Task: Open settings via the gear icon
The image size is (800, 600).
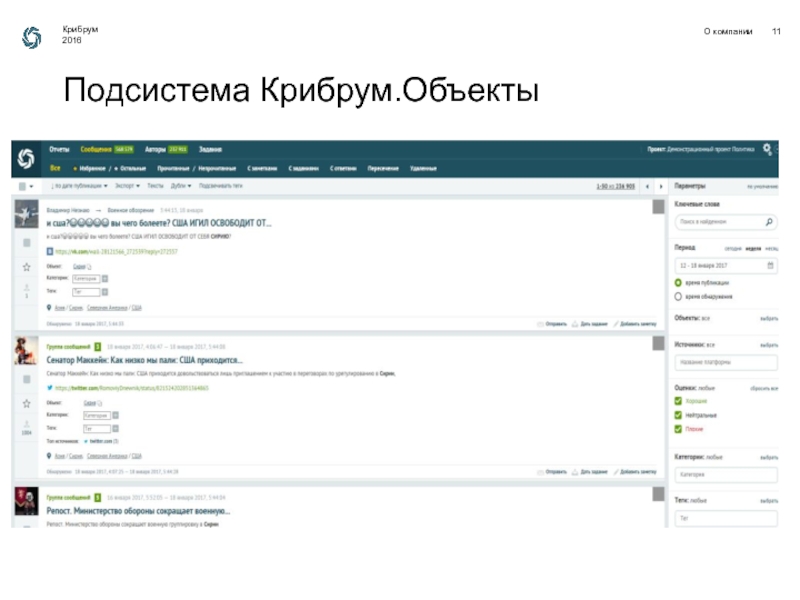Action: click(767, 149)
